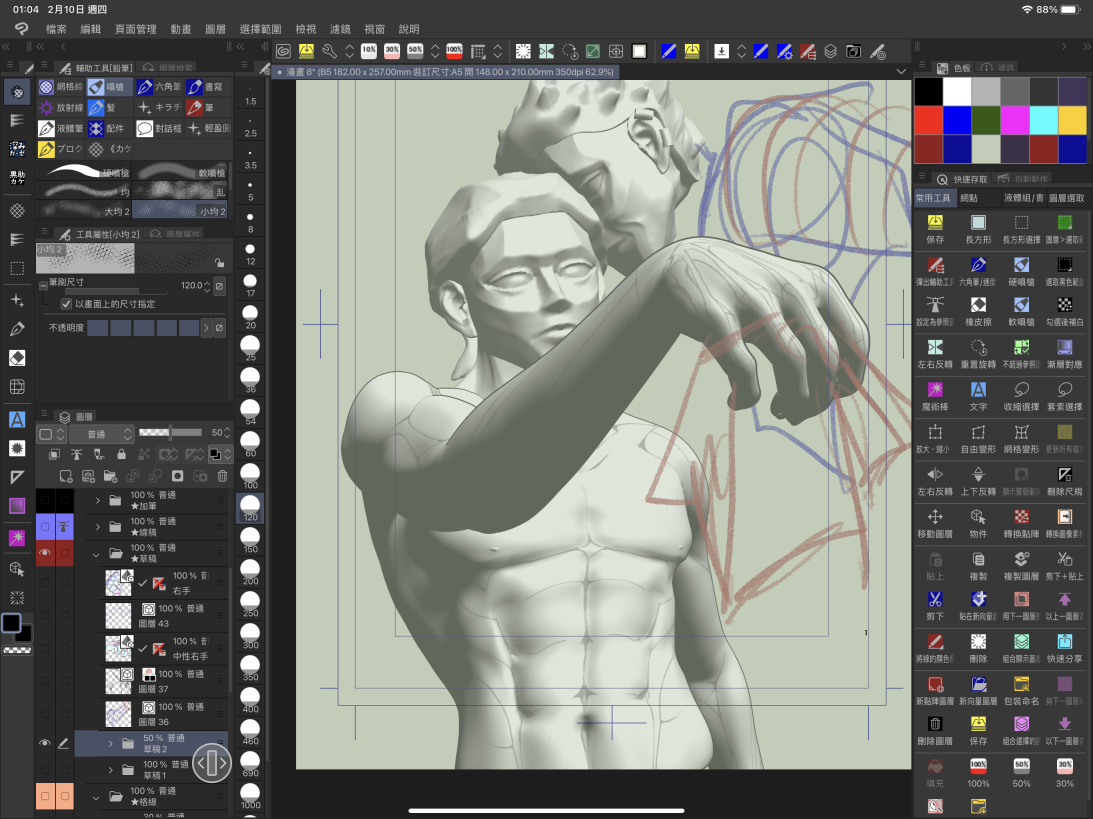Expand the 草稿 2 layer folder

click(110, 744)
